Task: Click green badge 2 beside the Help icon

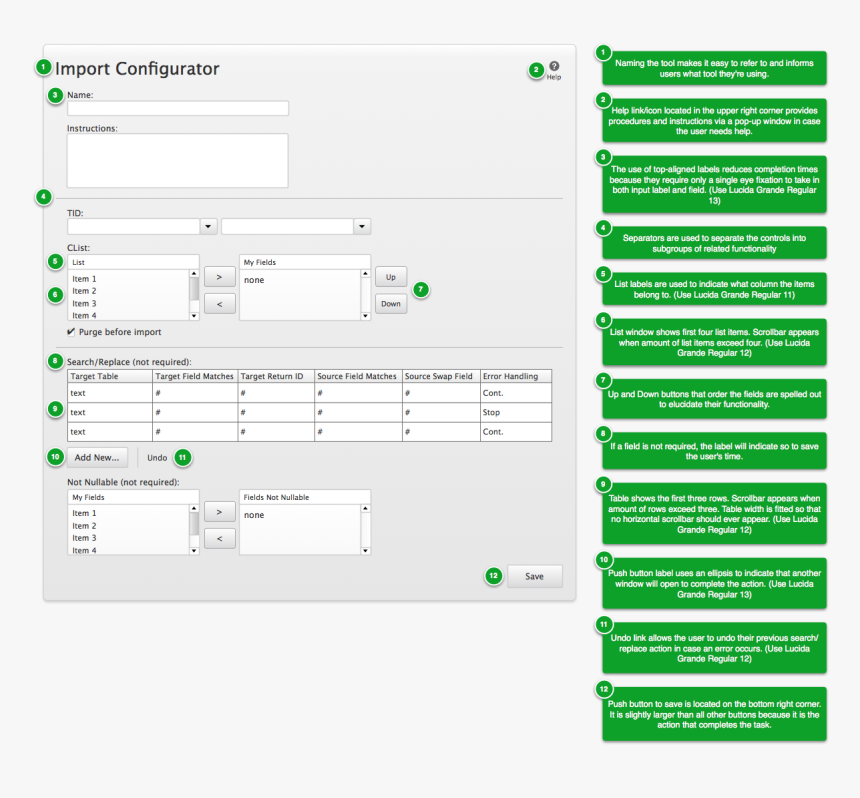Action: [536, 70]
